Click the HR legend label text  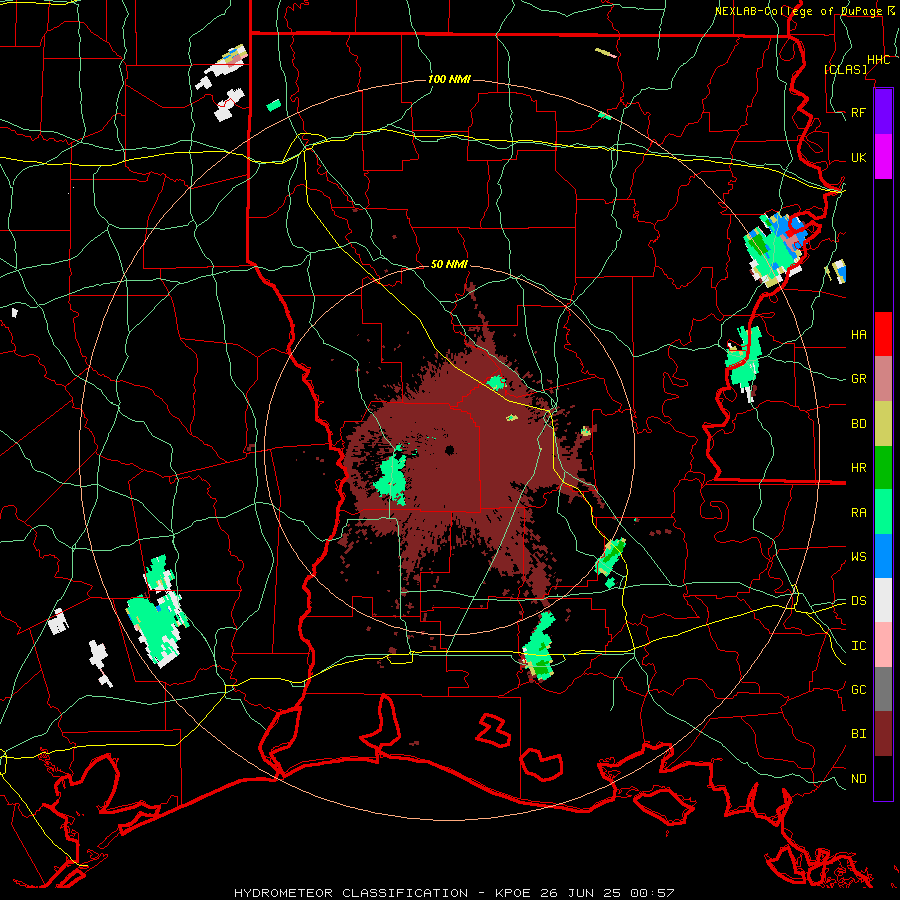point(858,468)
